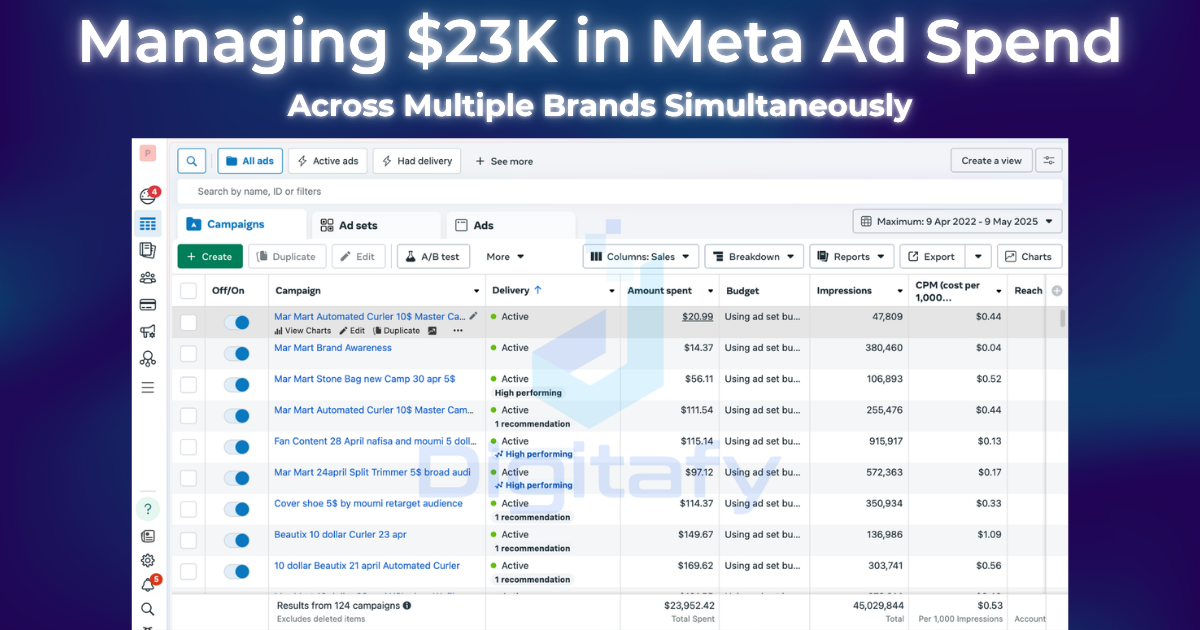Turn off the Mar Mart Brand Awareness toggle
The width and height of the screenshot is (1200, 630).
coord(237,354)
